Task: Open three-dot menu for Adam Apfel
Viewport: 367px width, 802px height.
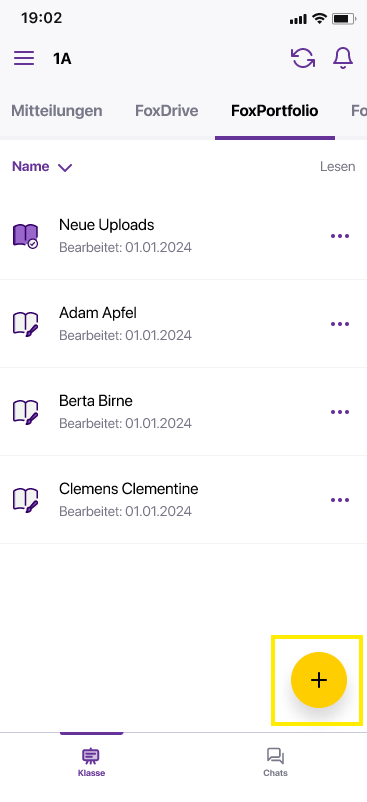Action: (340, 324)
